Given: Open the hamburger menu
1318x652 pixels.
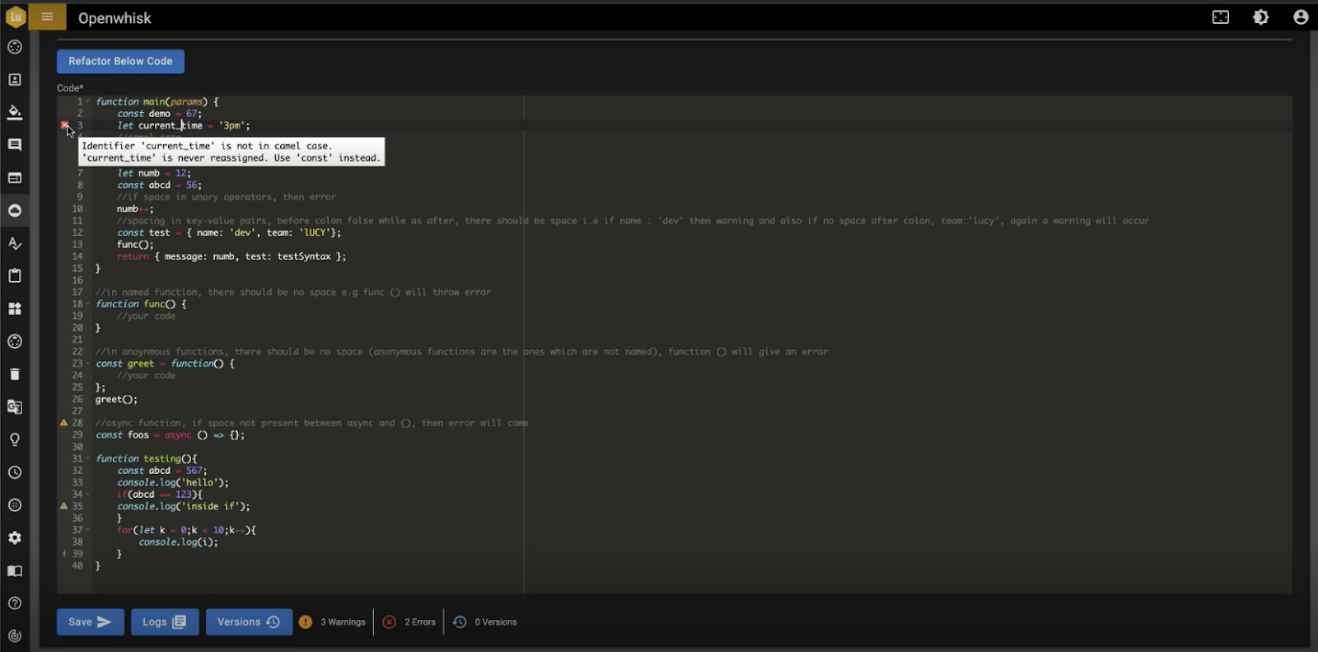Looking at the screenshot, I should [x=47, y=17].
